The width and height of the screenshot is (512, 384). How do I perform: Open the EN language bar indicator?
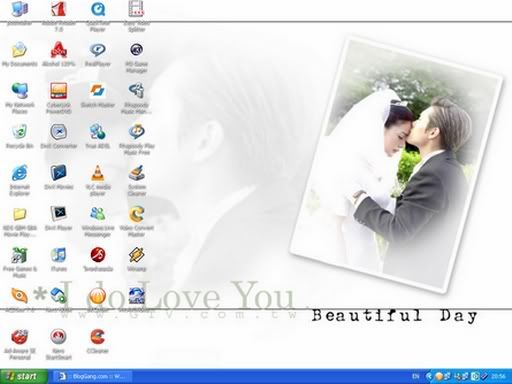pos(416,377)
